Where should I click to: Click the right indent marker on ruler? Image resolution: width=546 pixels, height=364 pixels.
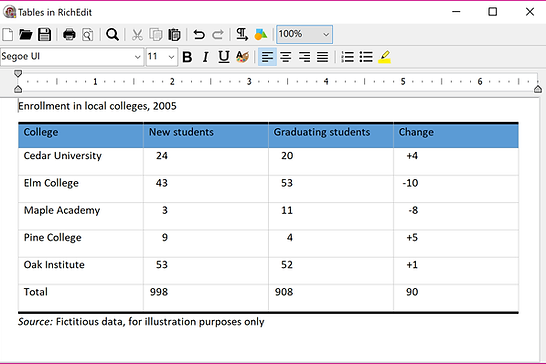pos(538,89)
